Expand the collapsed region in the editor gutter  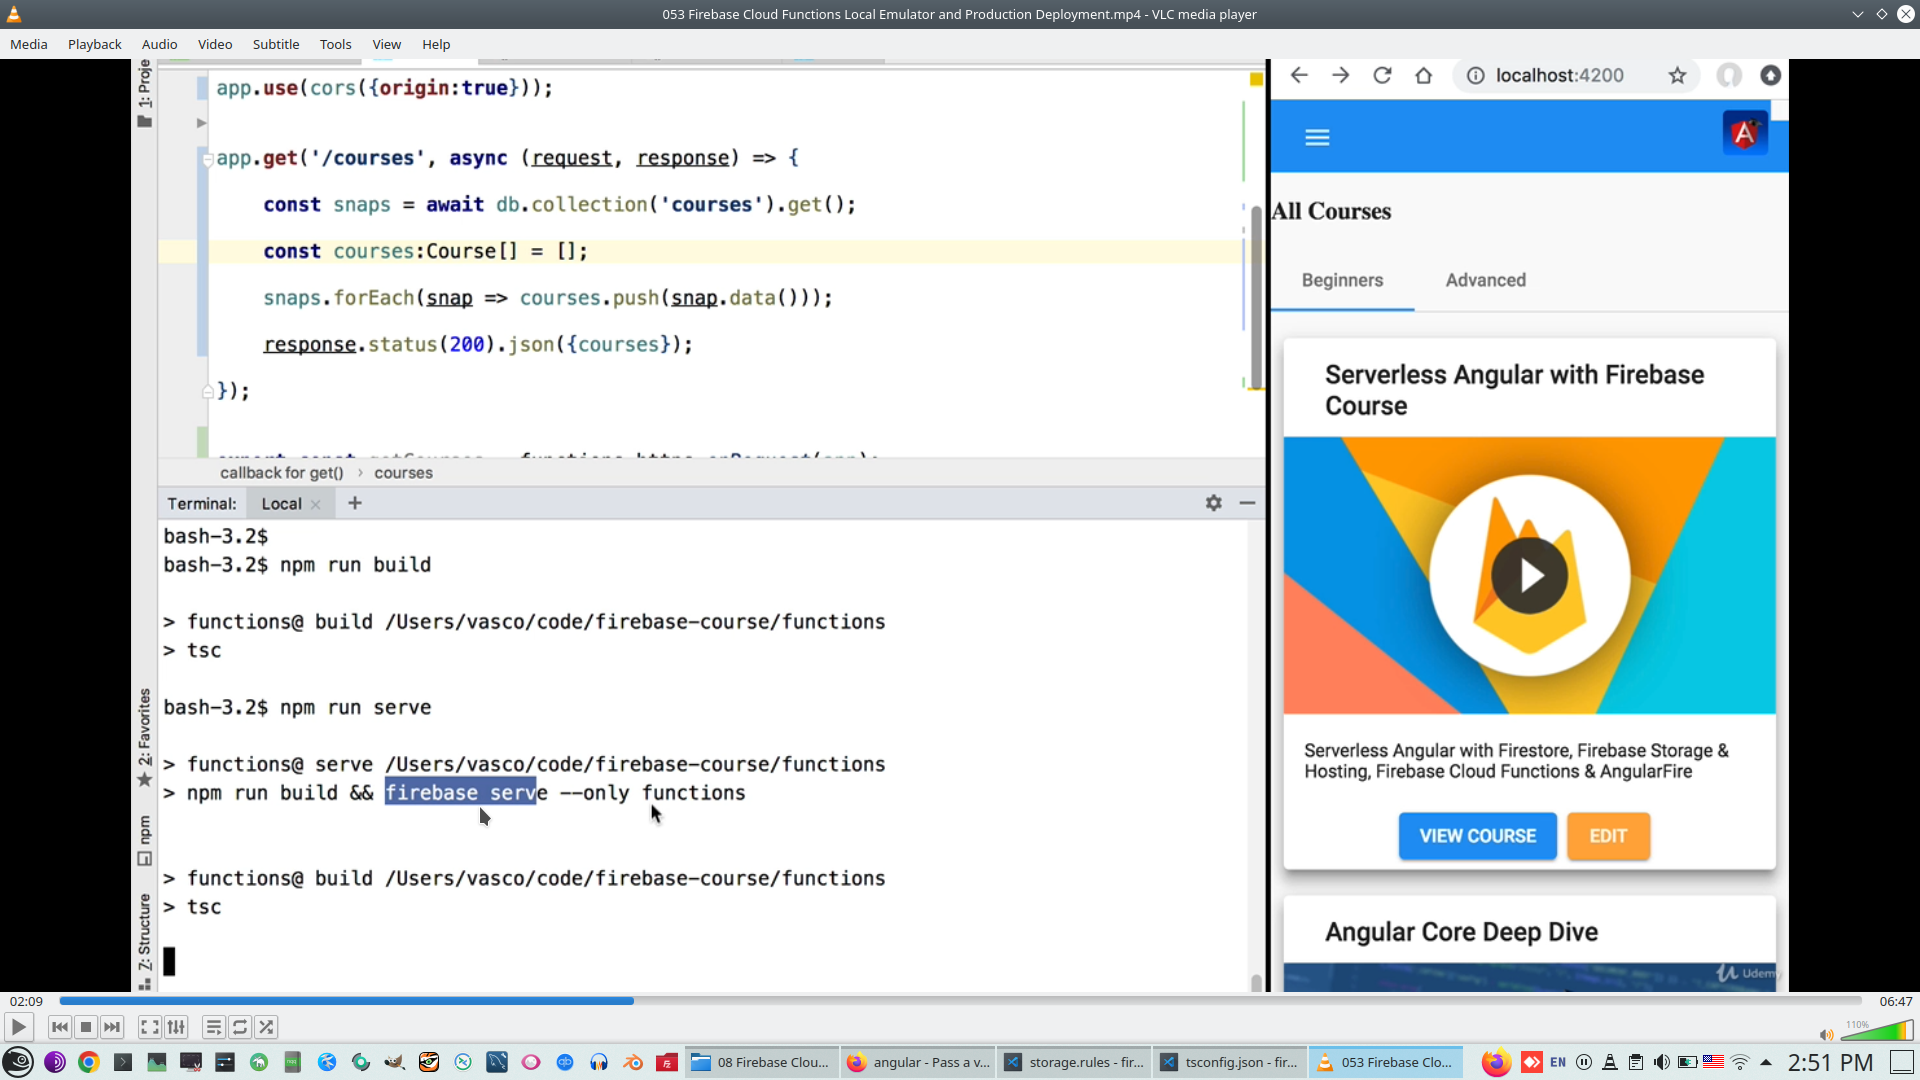pos(200,122)
